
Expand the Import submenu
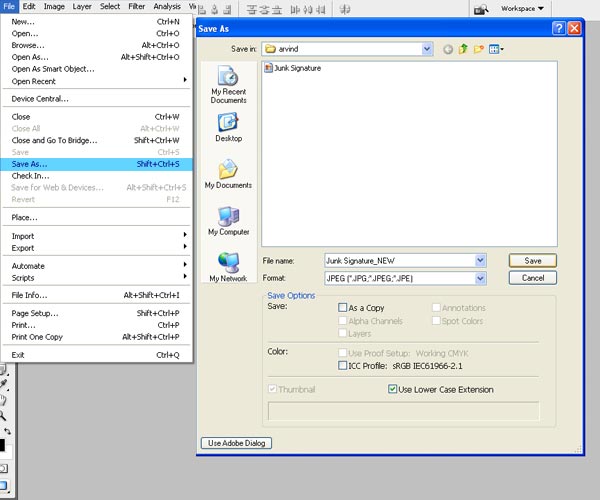pyautogui.click(x=96, y=236)
